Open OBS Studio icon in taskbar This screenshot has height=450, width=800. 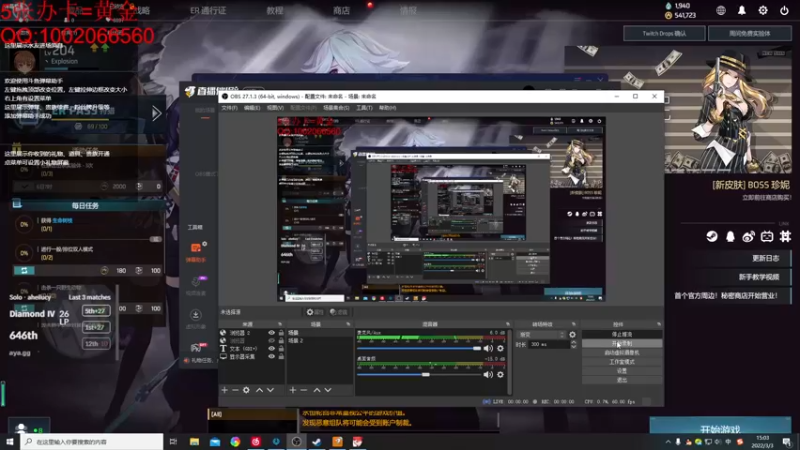(296, 441)
